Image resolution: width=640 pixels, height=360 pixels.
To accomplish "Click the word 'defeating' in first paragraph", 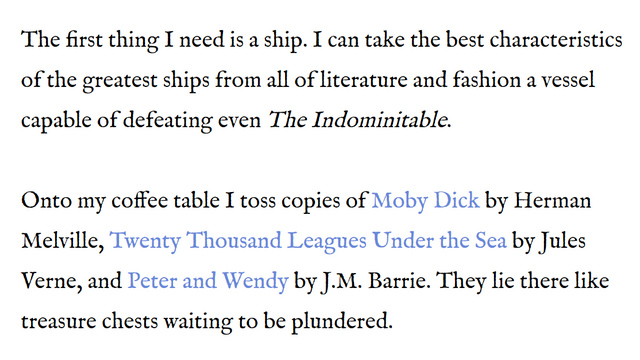I will coord(167,120).
